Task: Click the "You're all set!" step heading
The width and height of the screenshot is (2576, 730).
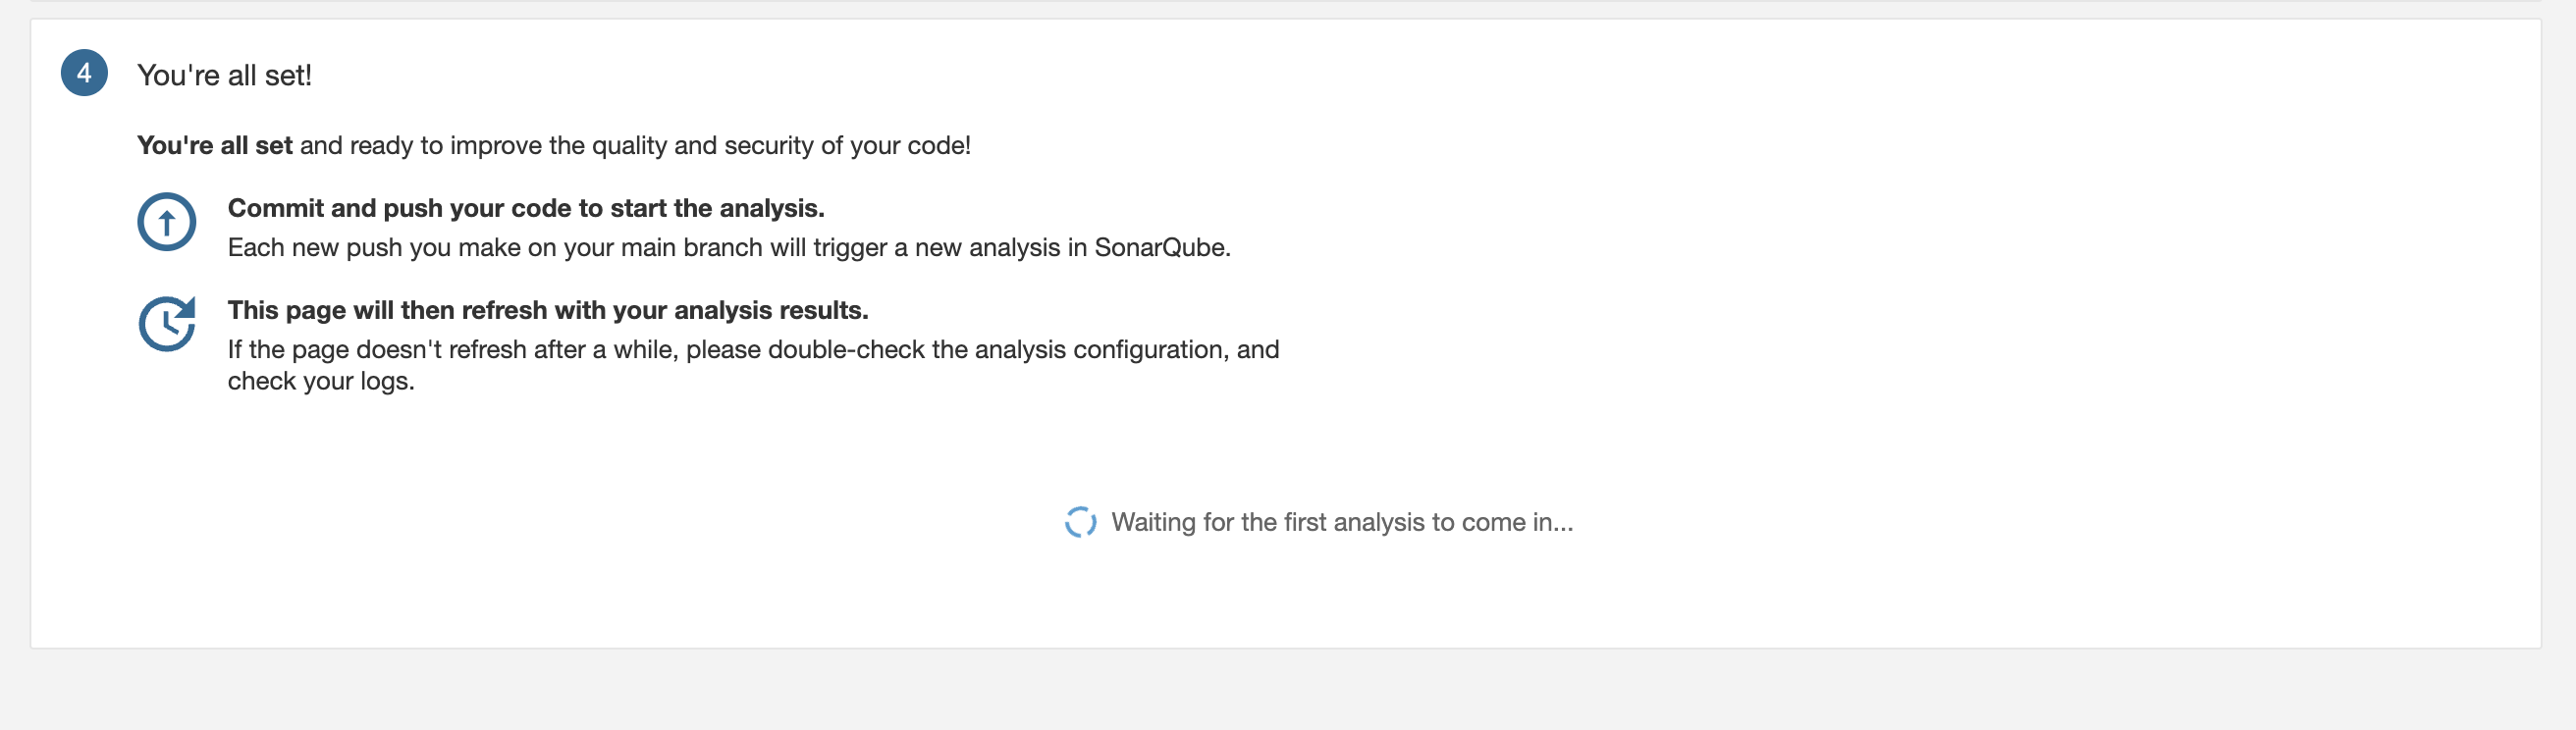Action: (224, 75)
